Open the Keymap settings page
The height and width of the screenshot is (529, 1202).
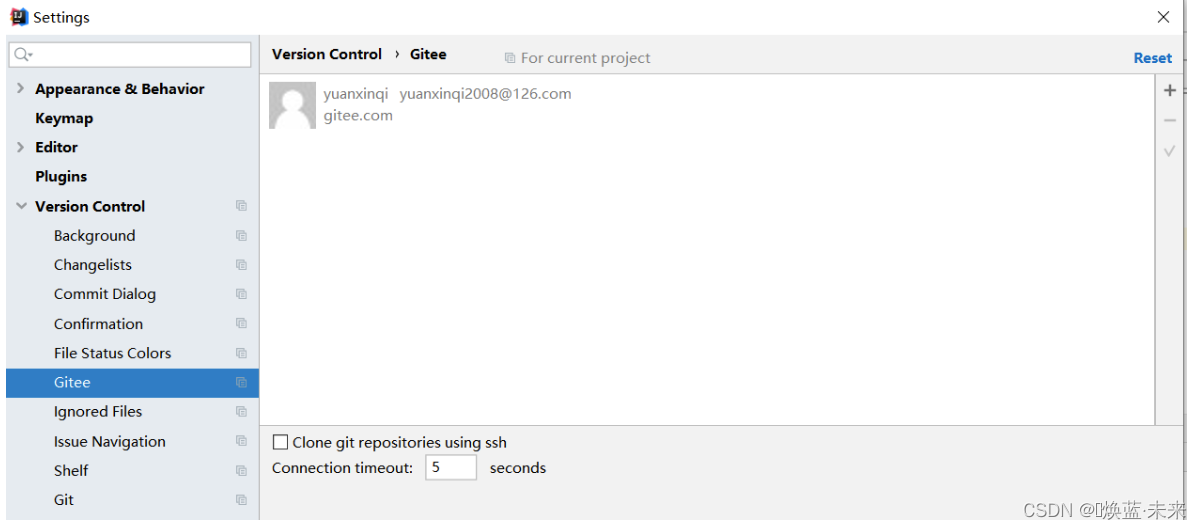[64, 118]
